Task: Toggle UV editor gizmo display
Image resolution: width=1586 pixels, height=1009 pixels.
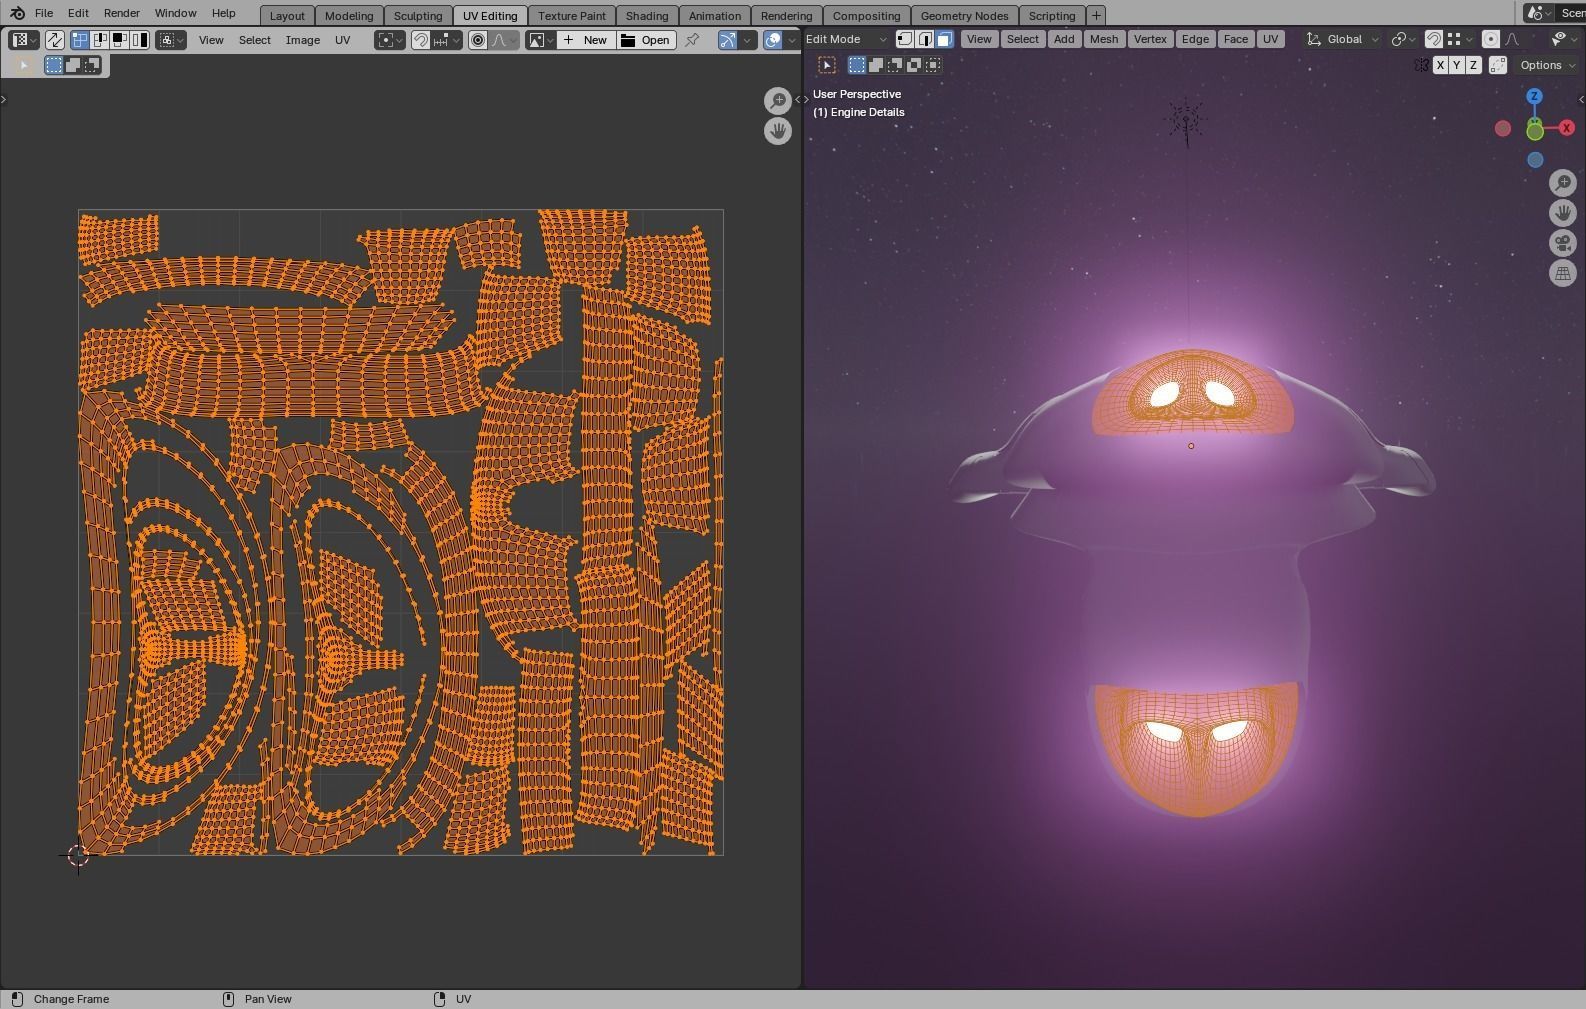Action: coord(727,40)
